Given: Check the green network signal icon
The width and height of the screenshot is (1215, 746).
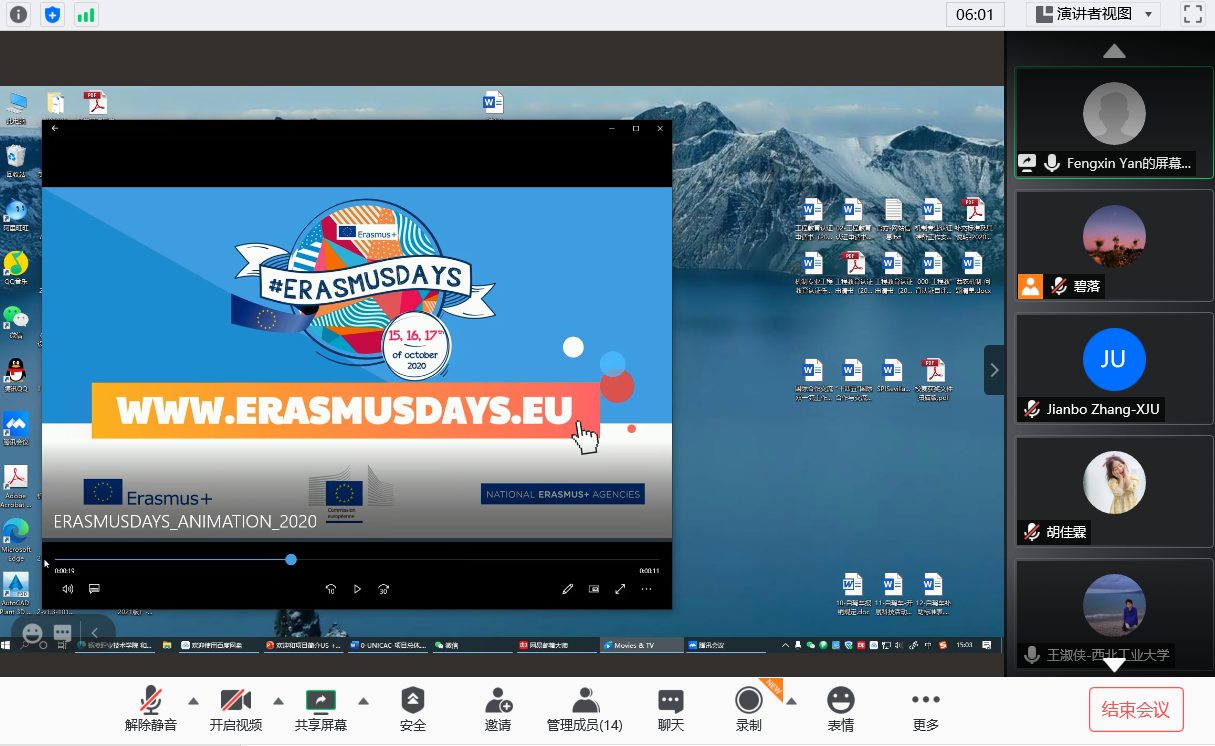Looking at the screenshot, I should pyautogui.click(x=86, y=14).
